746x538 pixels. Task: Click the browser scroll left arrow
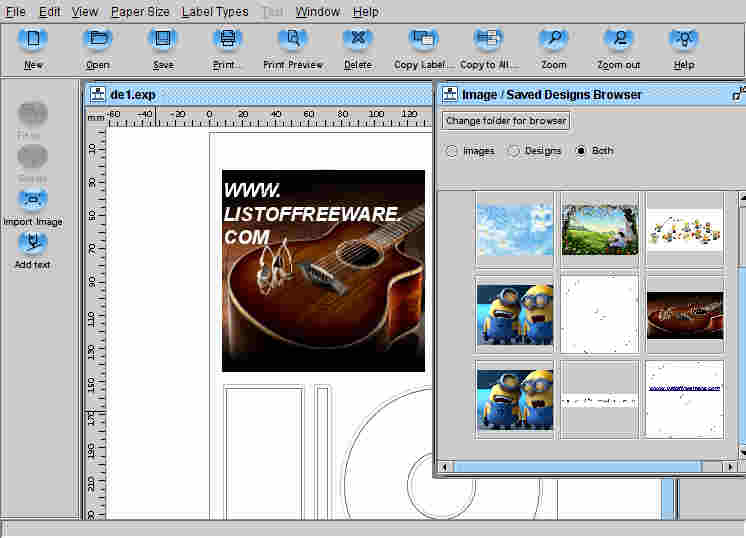444,467
